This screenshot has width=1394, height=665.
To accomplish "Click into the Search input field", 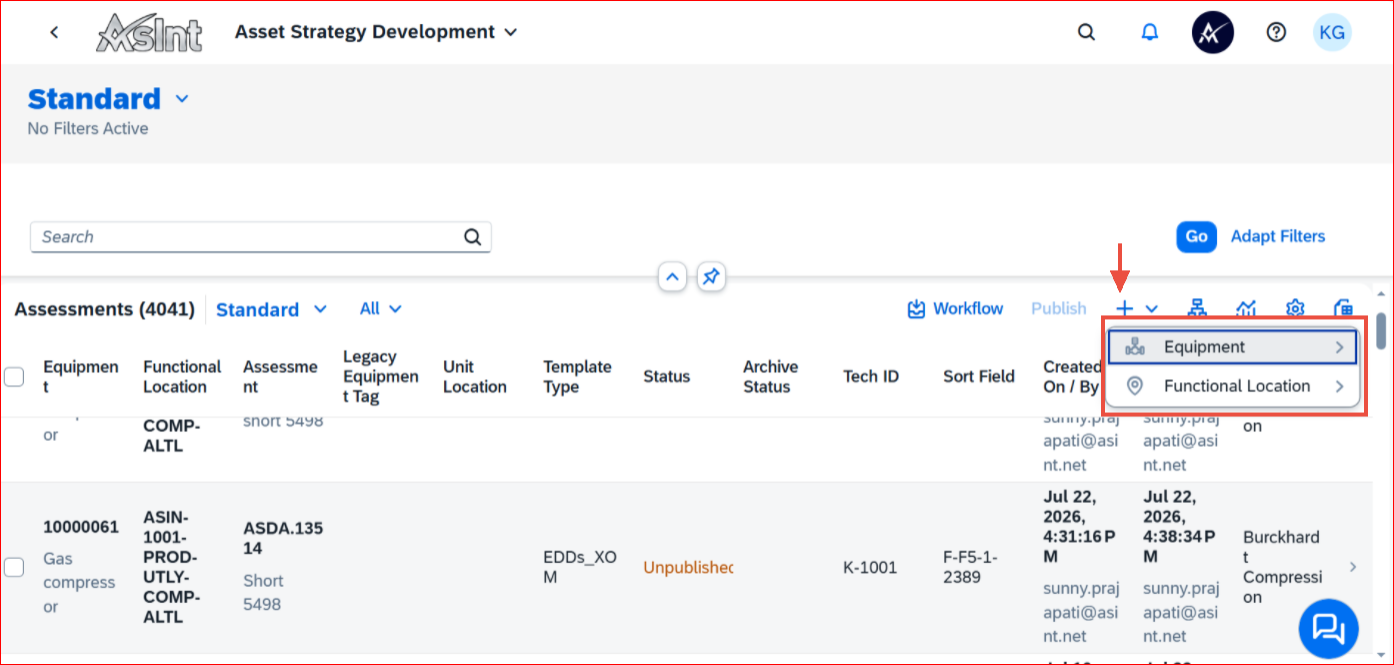I will pos(248,237).
